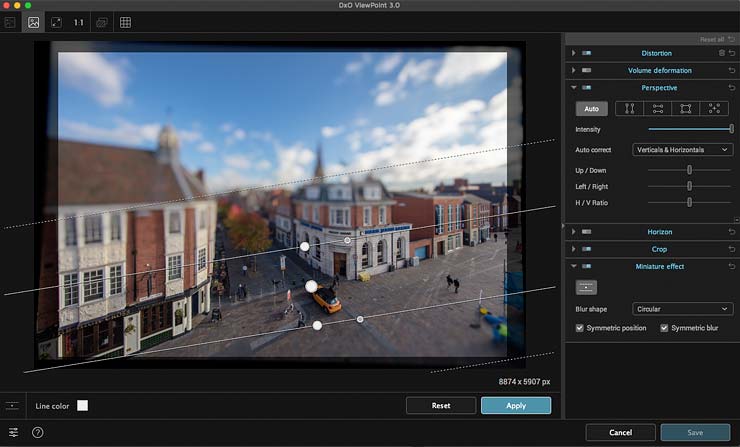The height and width of the screenshot is (447, 740).
Task: Expand the Horizon palette triangle
Action: click(x=573, y=232)
